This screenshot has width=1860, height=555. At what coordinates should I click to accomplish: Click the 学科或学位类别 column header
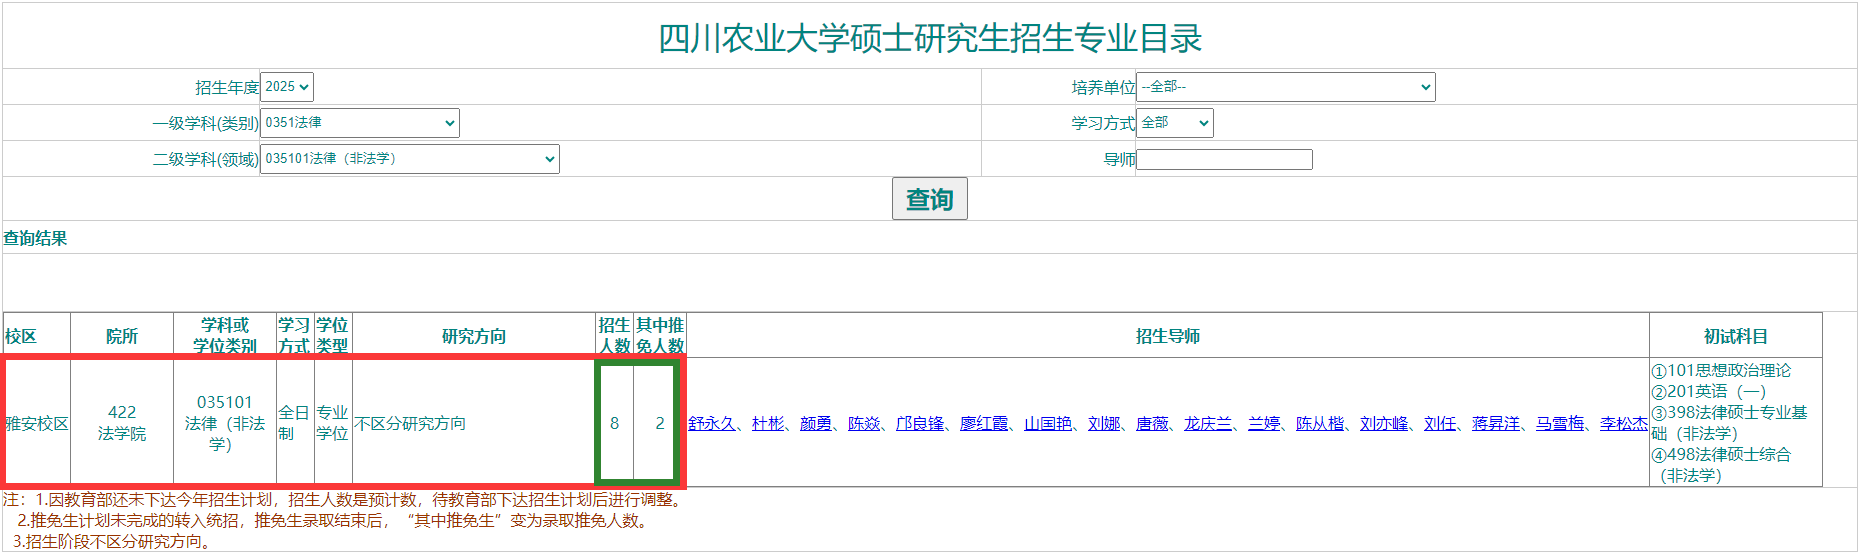225,336
